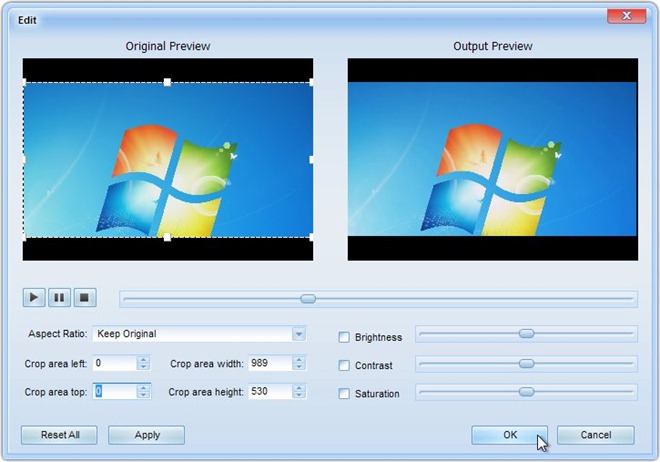The image size is (660, 462).
Task: Toggle the Contrast checkbox
Action: coord(345,366)
